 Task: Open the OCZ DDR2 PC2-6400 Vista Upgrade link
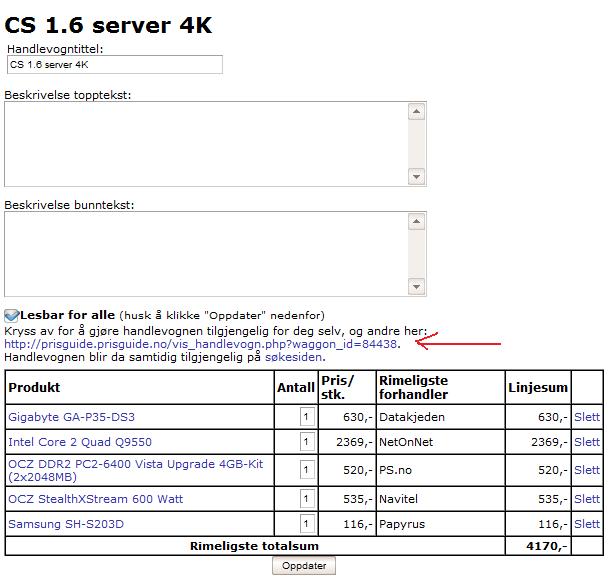pos(136,470)
